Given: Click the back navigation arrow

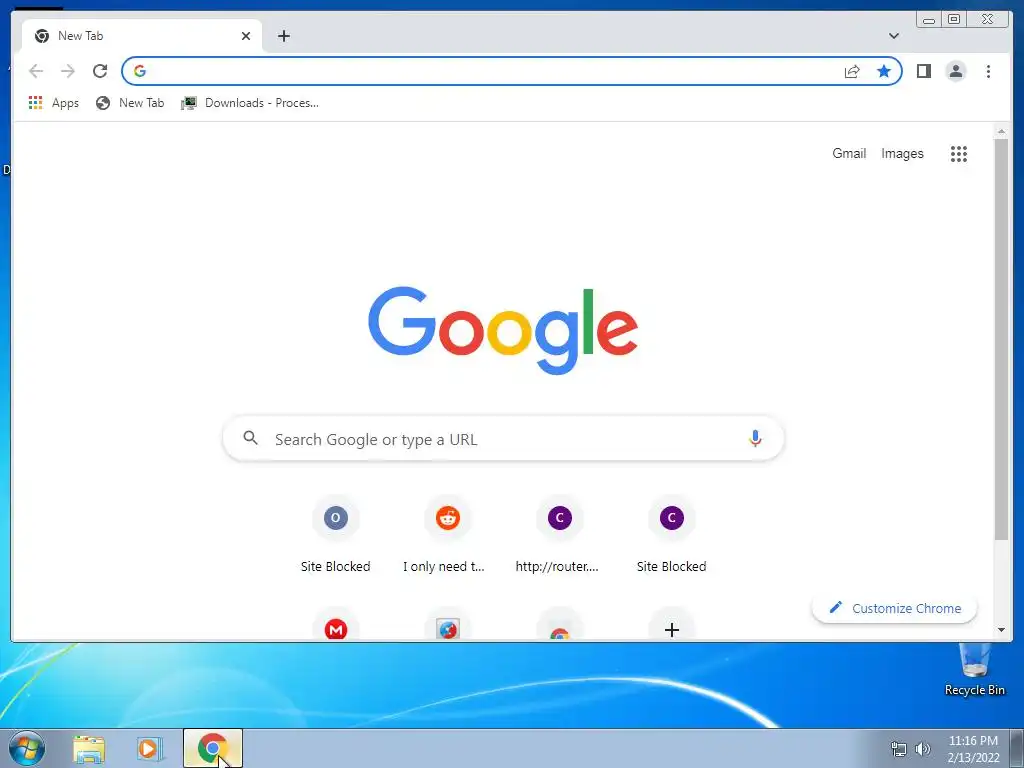Looking at the screenshot, I should pos(36,71).
